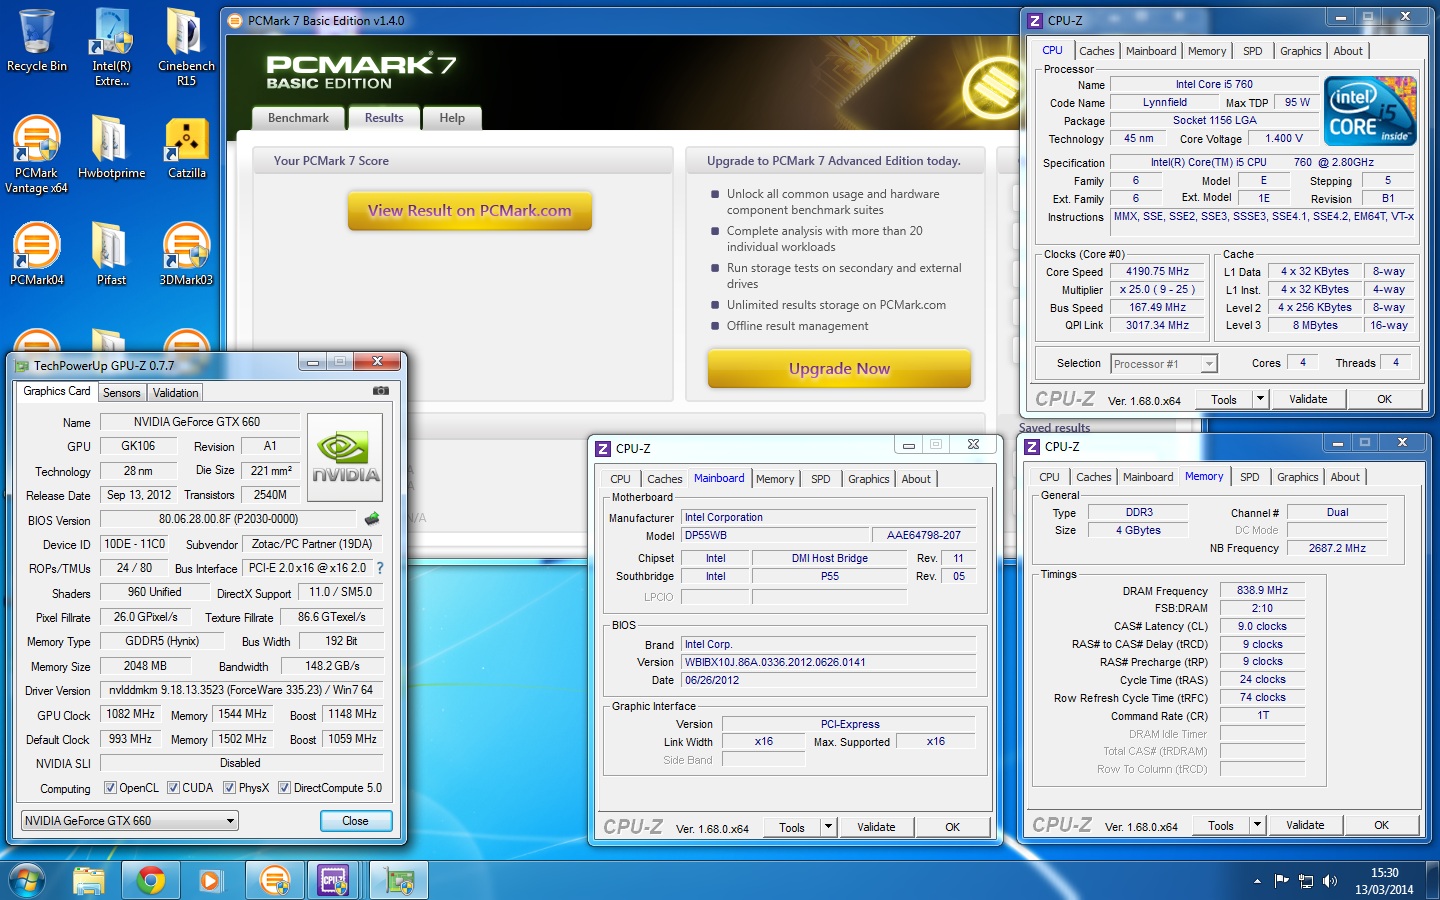The height and width of the screenshot is (900, 1440).
Task: Click Tools button in Memory CPU-Z window
Action: point(1221,825)
